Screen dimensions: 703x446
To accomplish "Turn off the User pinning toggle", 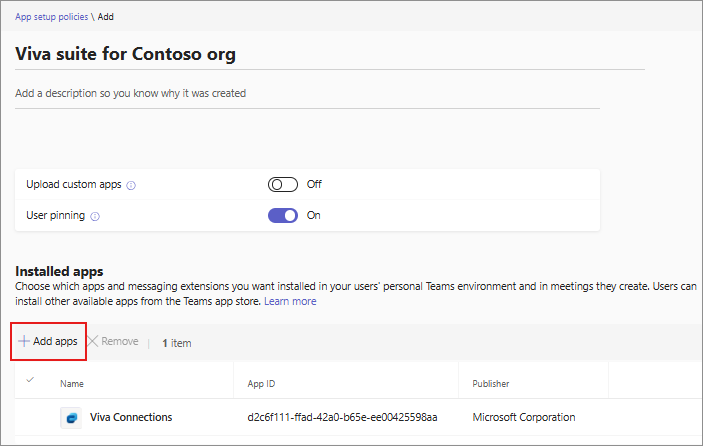I will tap(283, 215).
